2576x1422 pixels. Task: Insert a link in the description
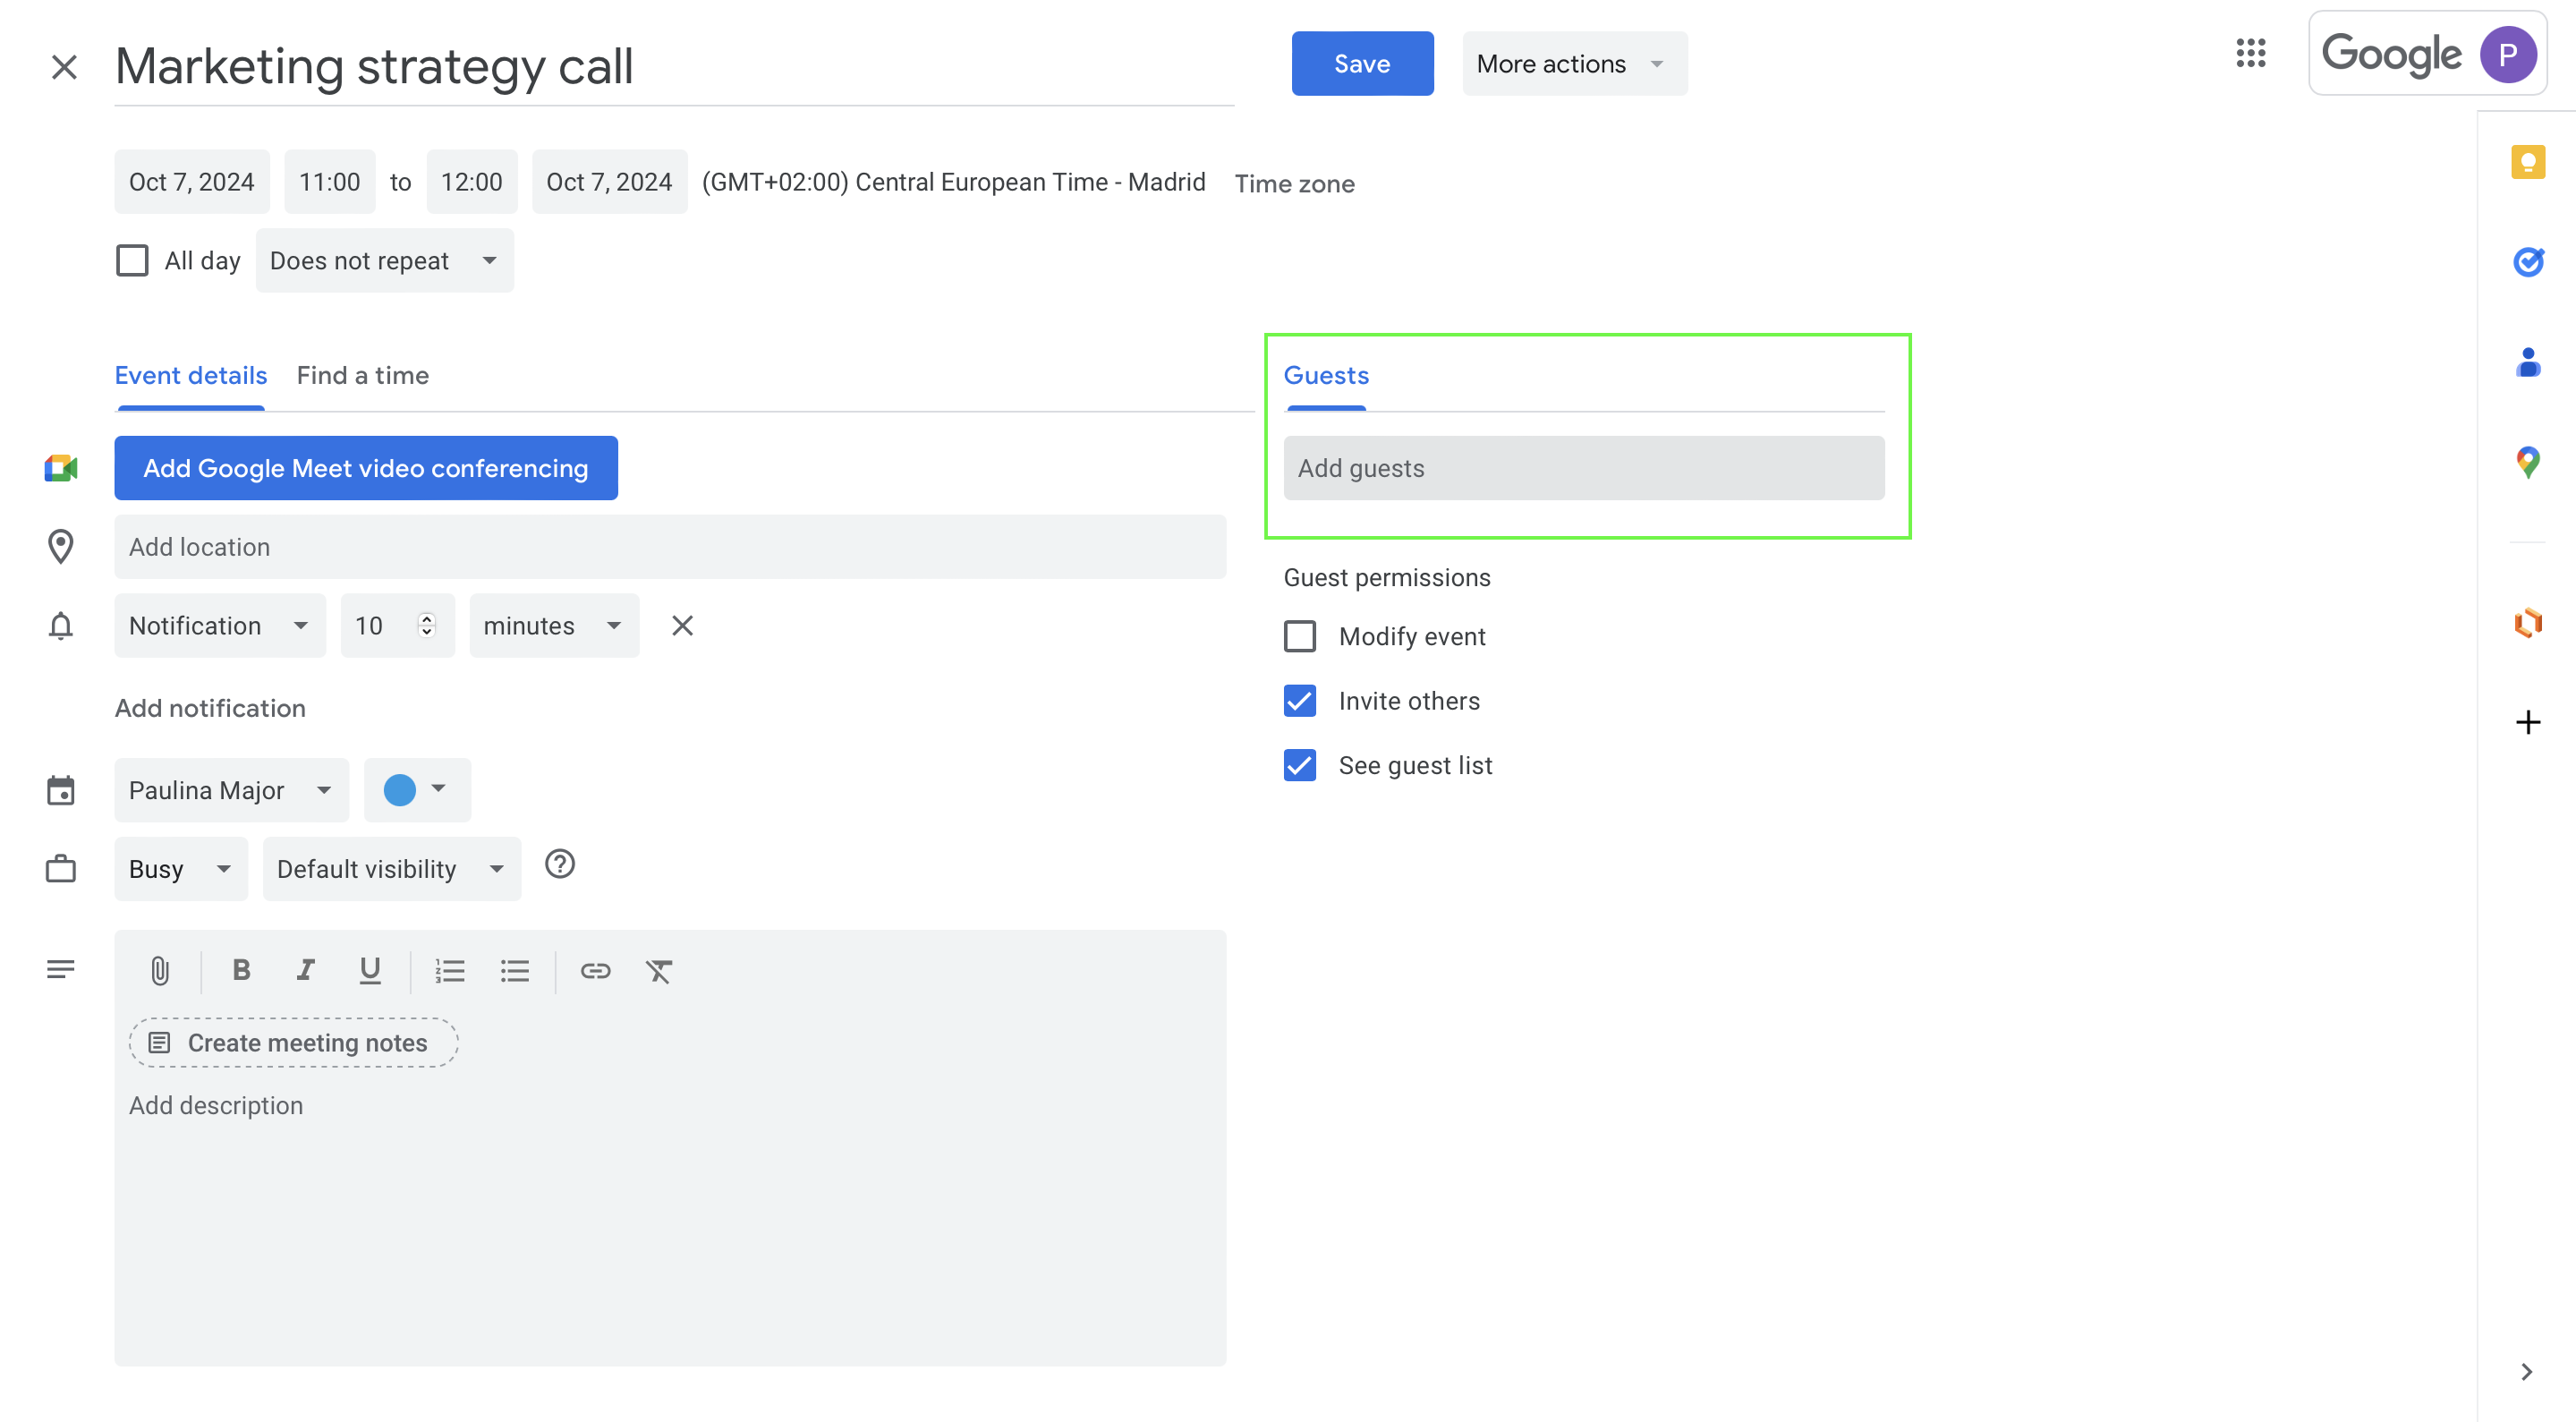(595, 970)
